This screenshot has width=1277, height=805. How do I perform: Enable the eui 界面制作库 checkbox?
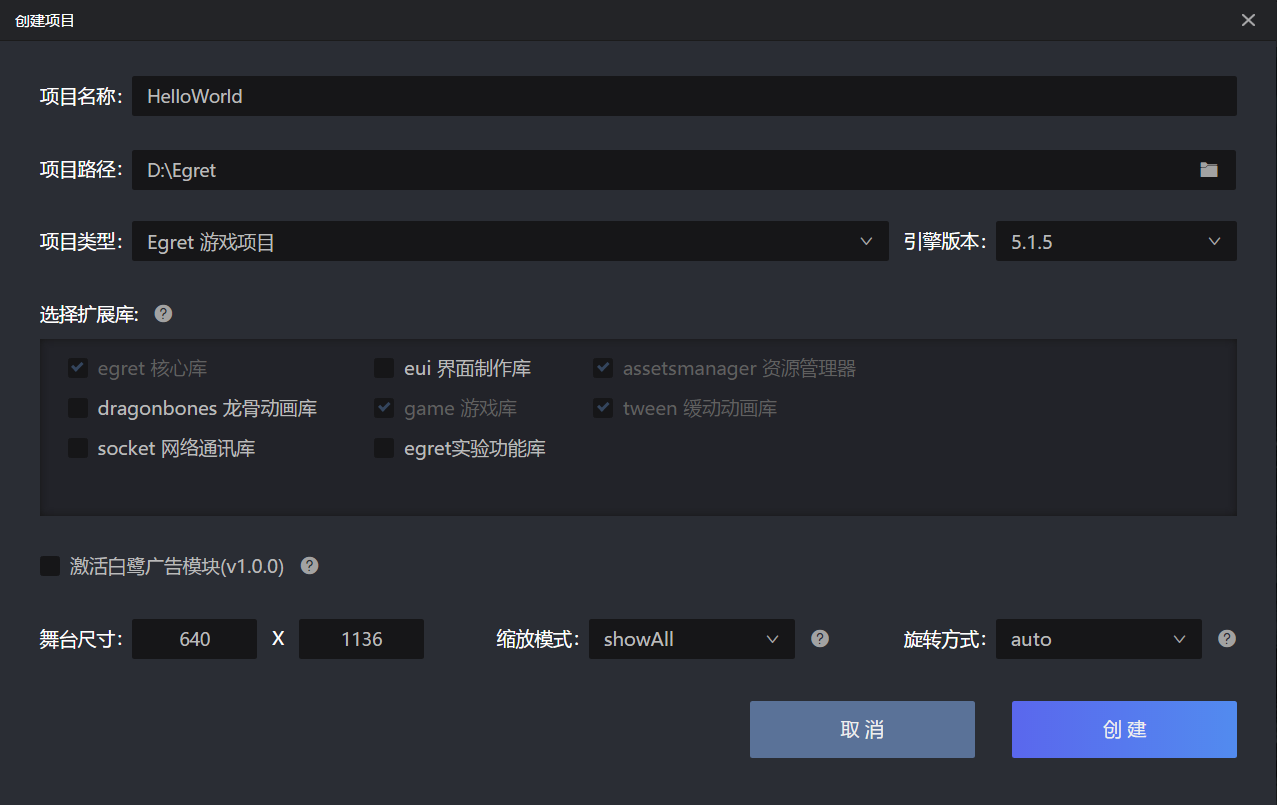(x=384, y=369)
